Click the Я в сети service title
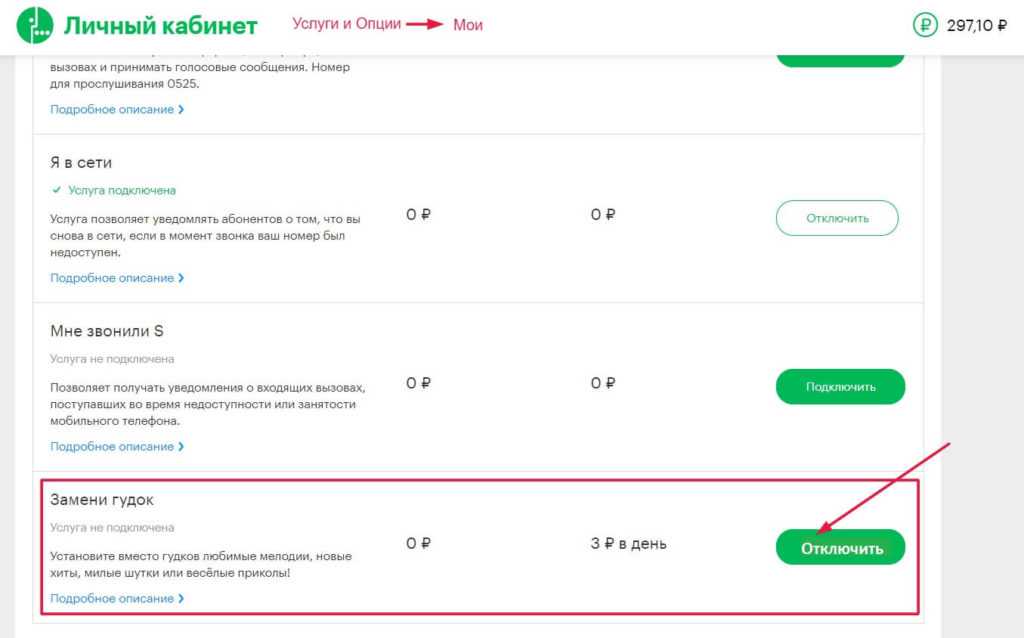This screenshot has width=1024, height=638. (81, 163)
